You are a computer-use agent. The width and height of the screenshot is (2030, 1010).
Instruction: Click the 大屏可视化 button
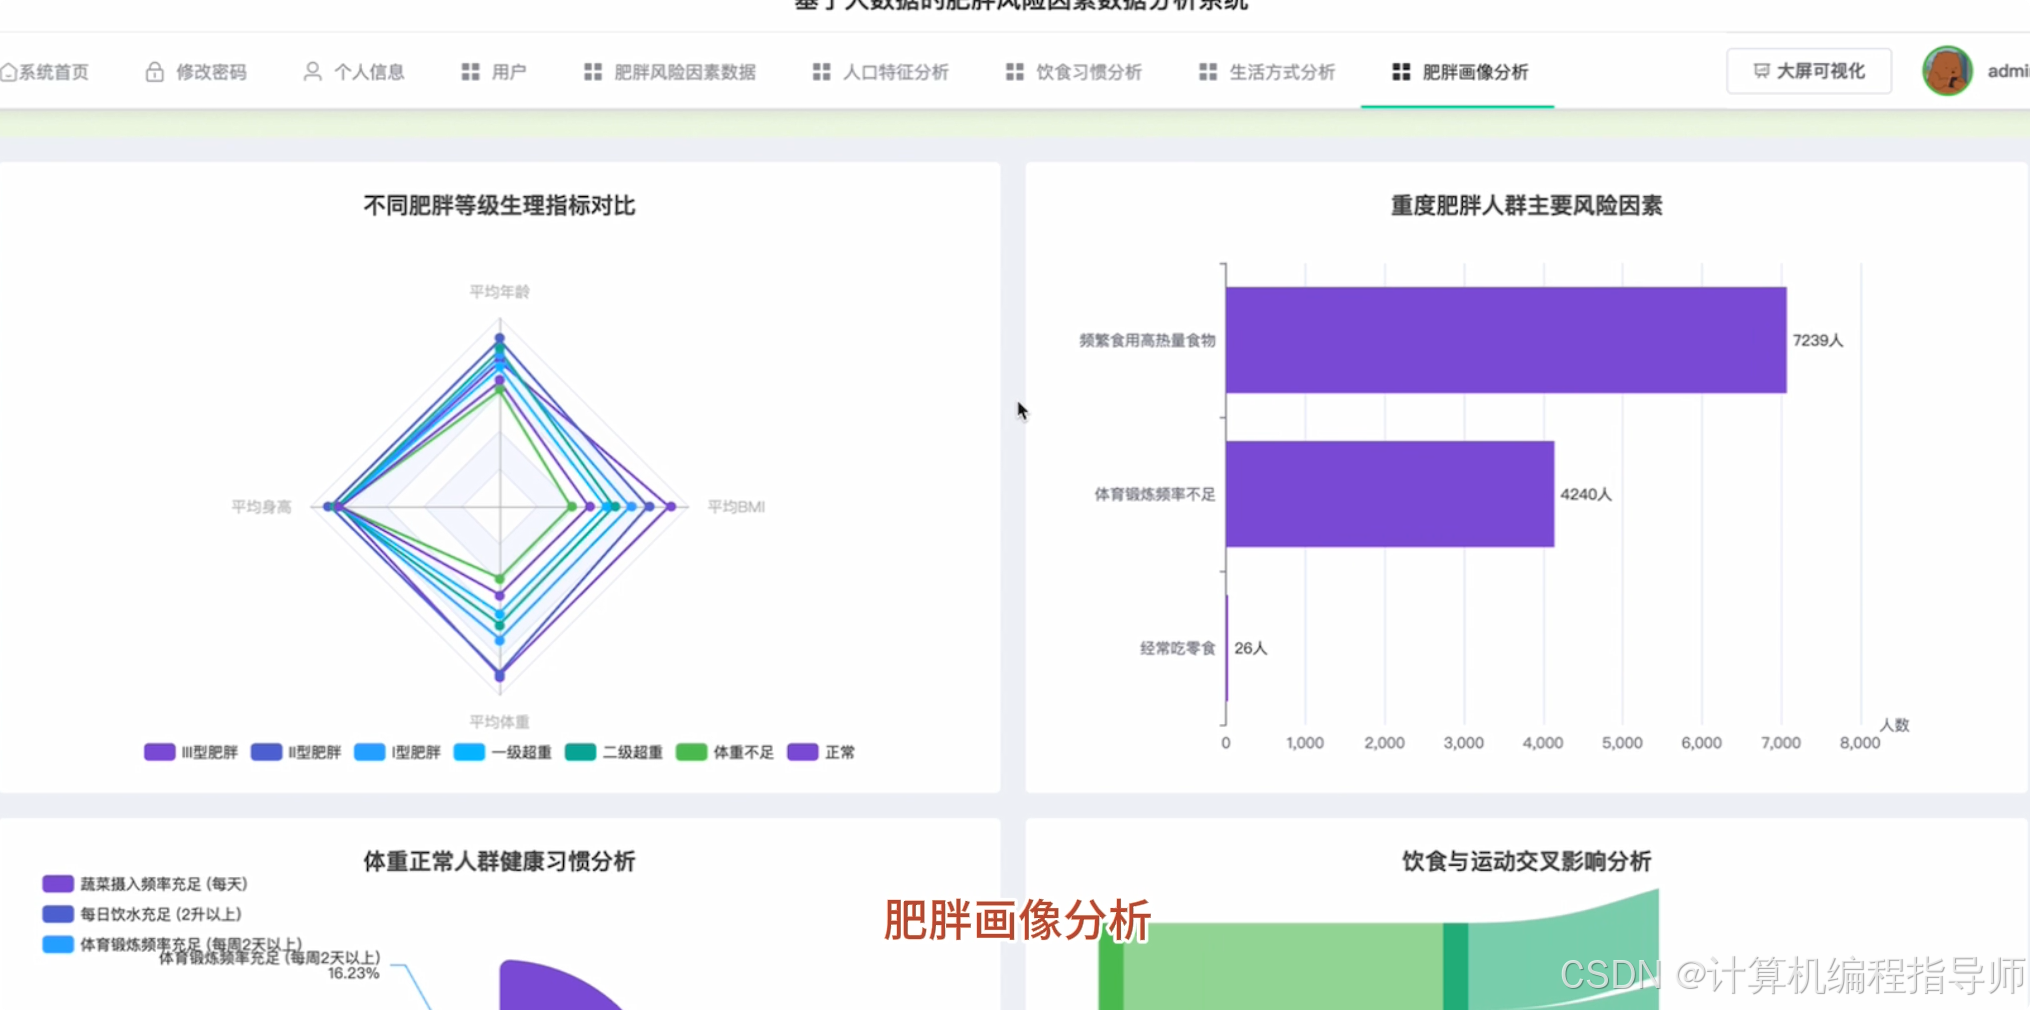1808,71
